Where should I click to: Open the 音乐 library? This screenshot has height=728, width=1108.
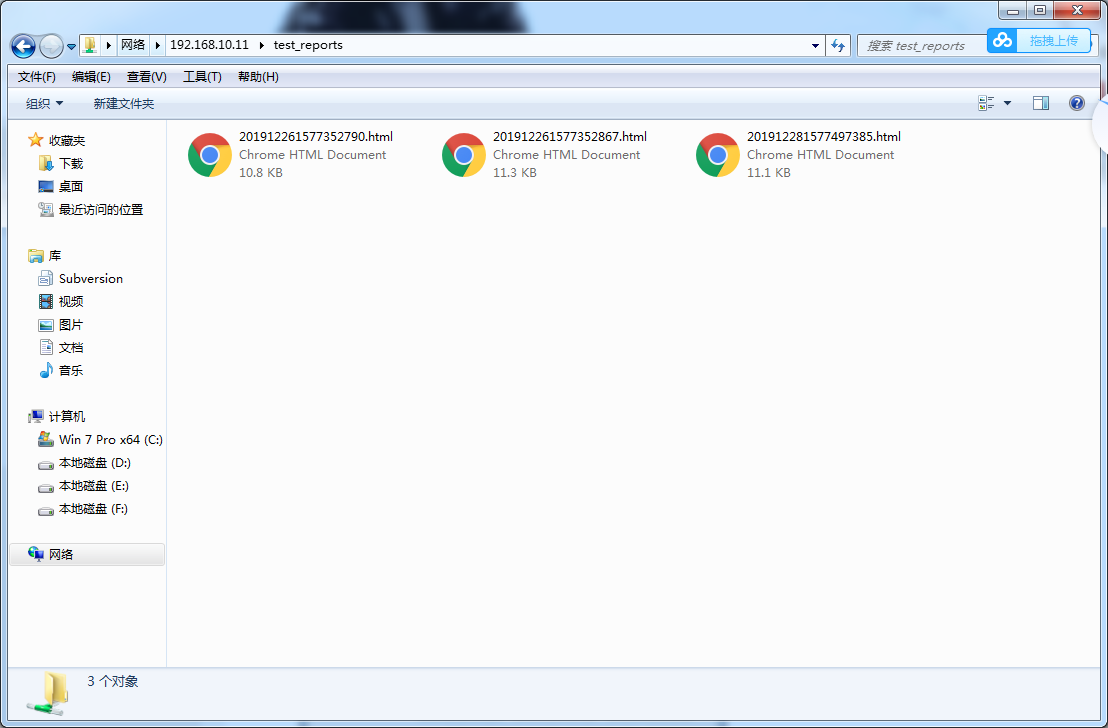pyautogui.click(x=71, y=370)
